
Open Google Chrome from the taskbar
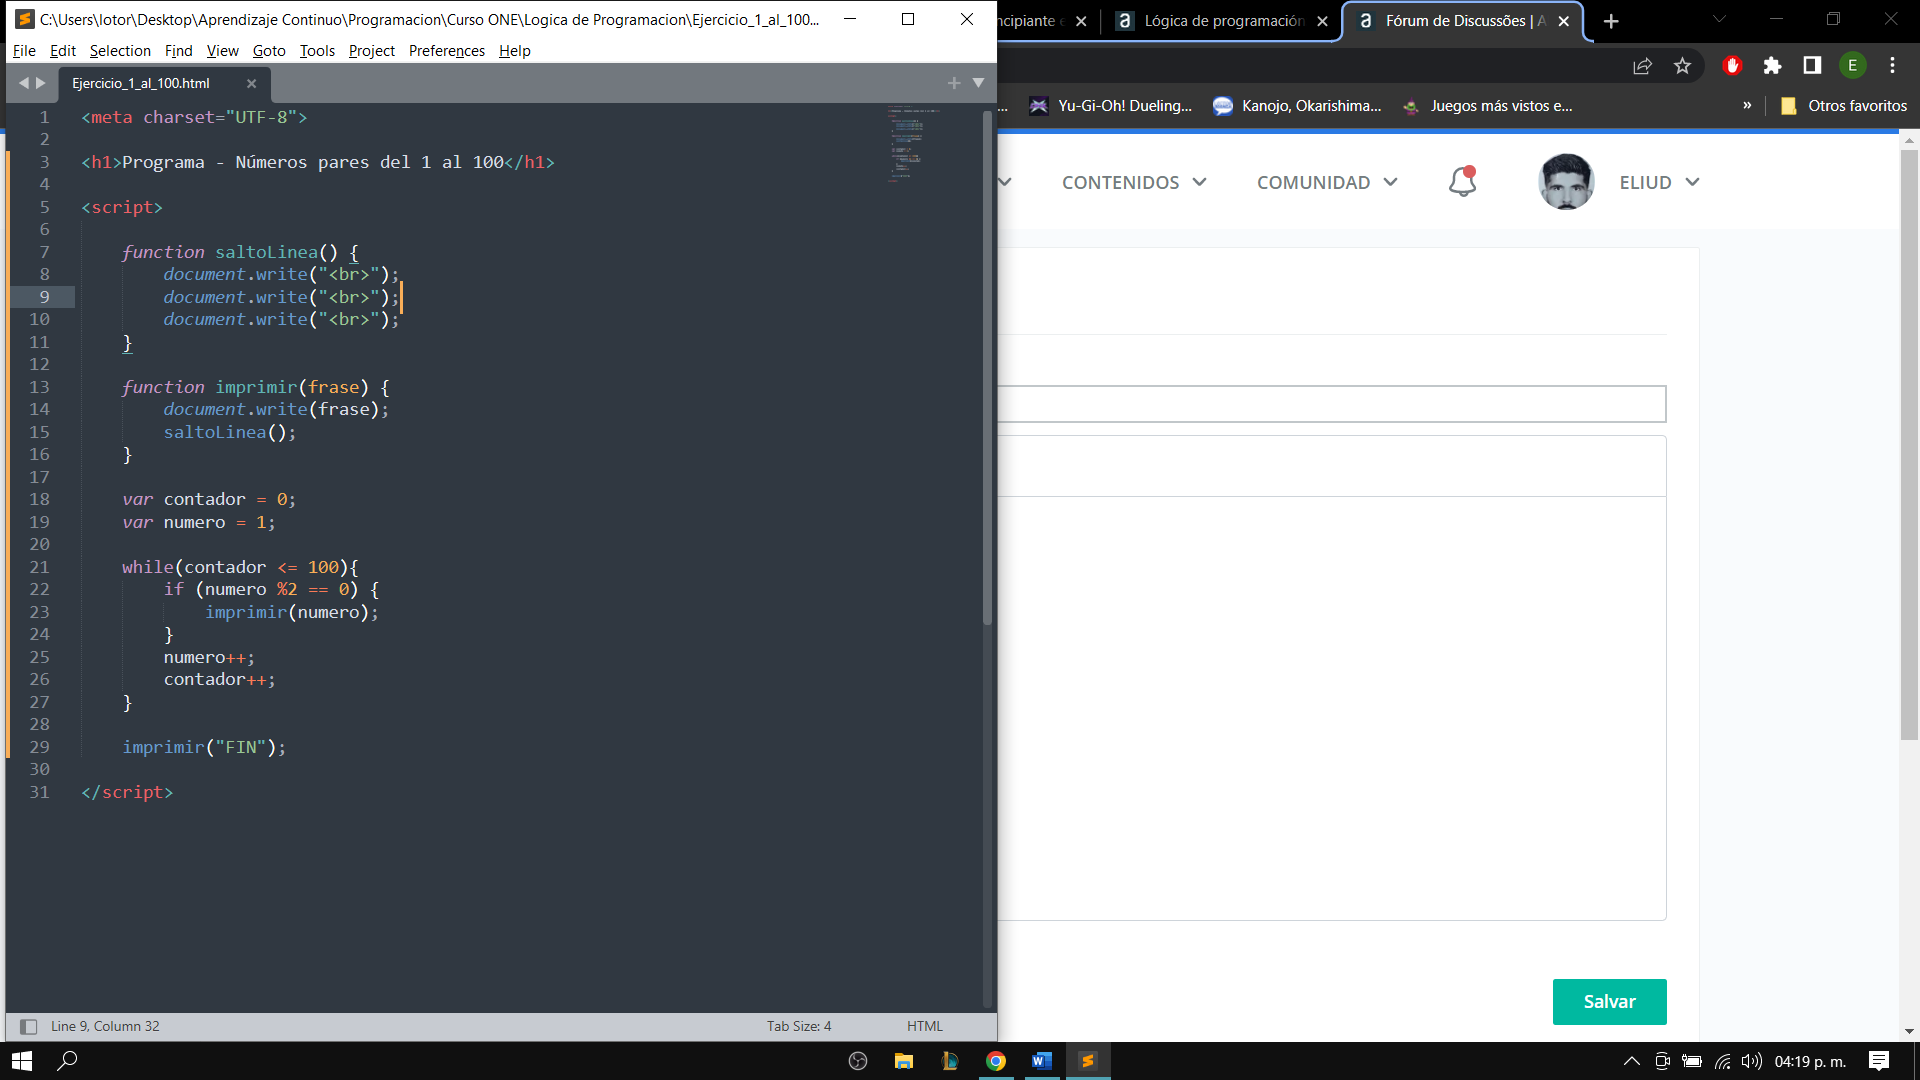pyautogui.click(x=996, y=1061)
